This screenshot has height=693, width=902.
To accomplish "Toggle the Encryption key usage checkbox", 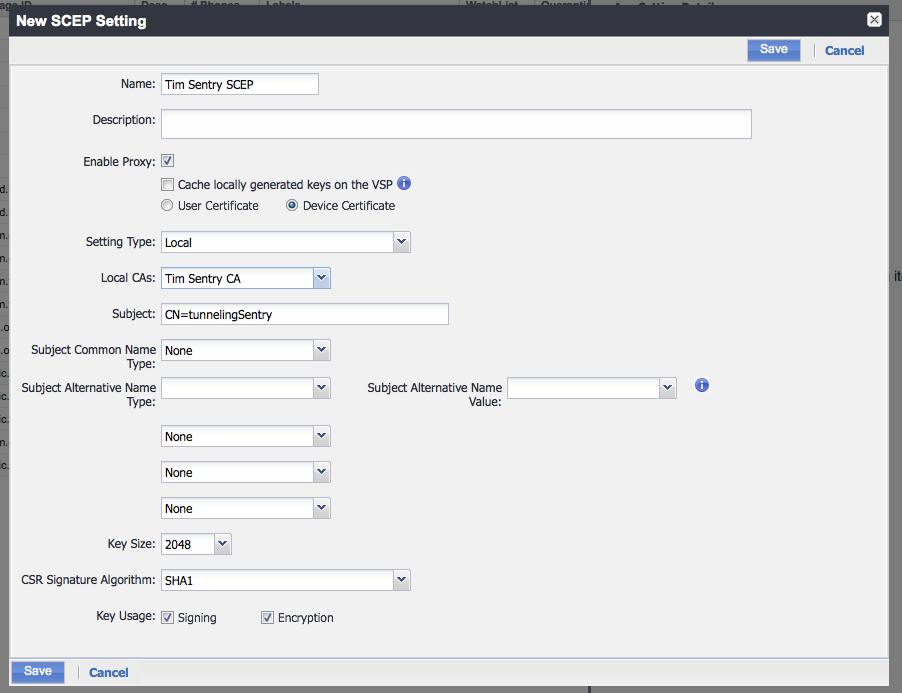I will (267, 618).
